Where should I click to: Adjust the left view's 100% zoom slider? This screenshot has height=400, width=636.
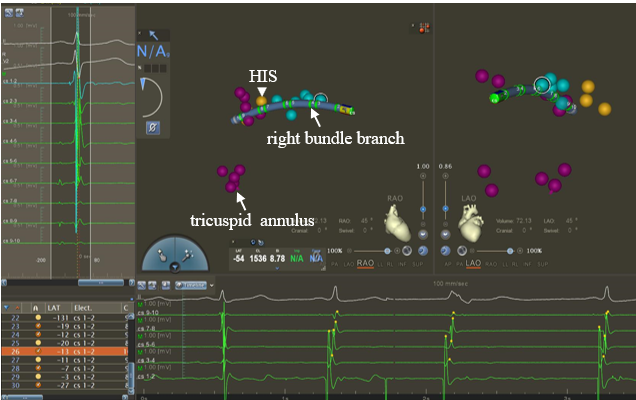387,251
